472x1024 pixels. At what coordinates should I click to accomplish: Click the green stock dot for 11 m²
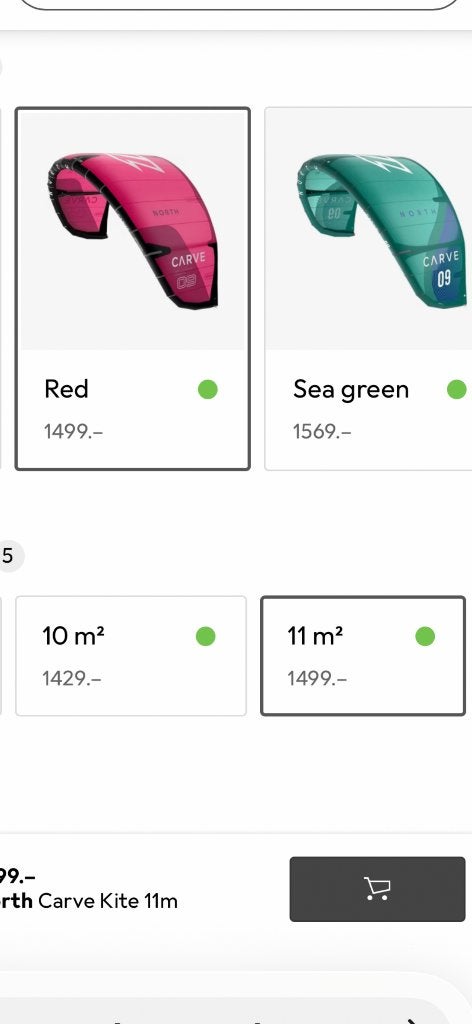coord(425,636)
